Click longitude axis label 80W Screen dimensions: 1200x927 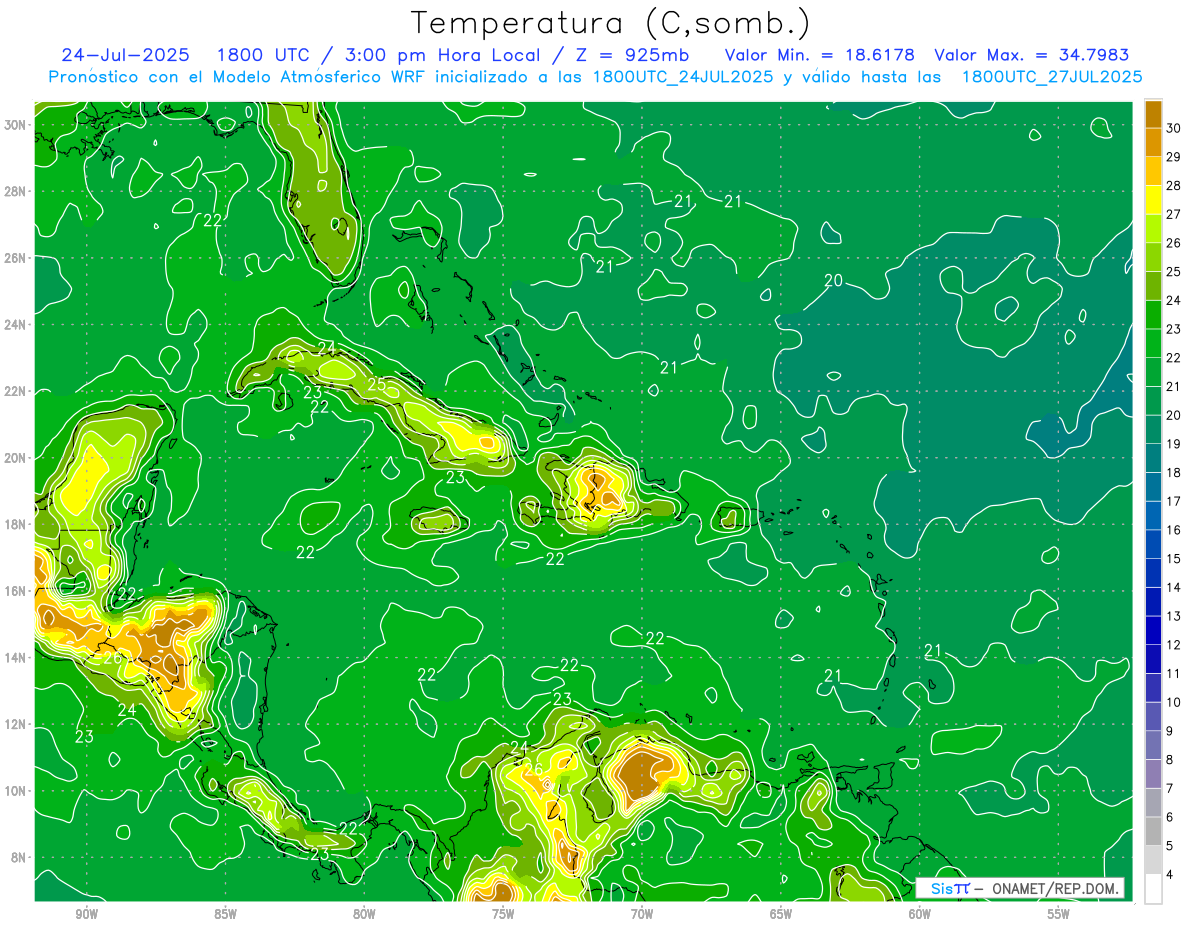pyautogui.click(x=364, y=914)
